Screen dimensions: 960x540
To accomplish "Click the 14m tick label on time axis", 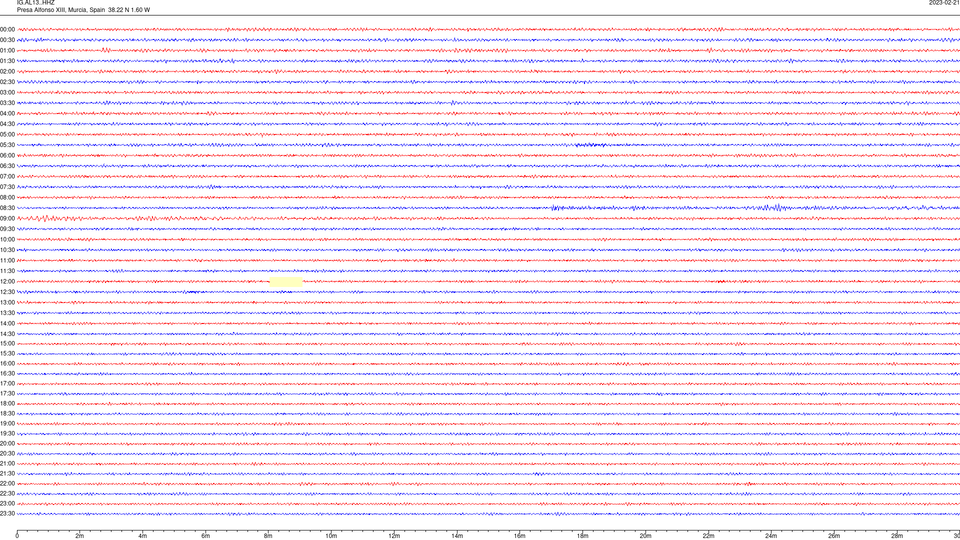I will 457,536.
